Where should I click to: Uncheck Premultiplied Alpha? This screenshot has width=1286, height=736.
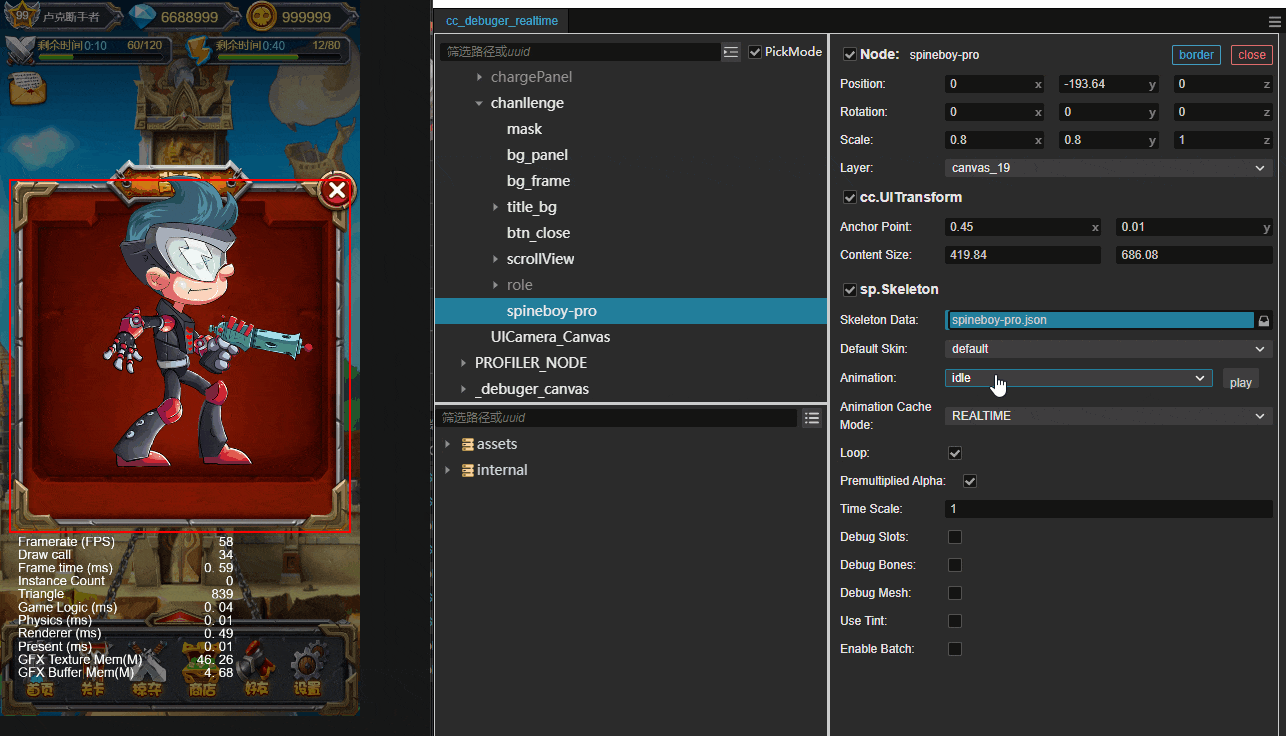tap(969, 481)
